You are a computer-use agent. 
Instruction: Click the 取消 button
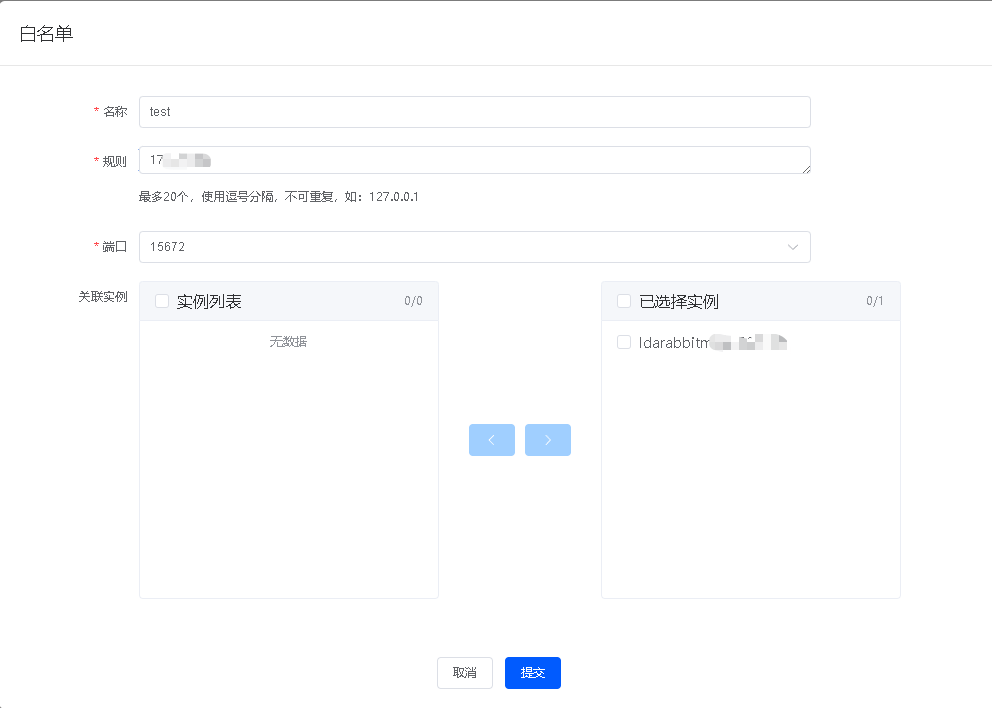pos(464,673)
